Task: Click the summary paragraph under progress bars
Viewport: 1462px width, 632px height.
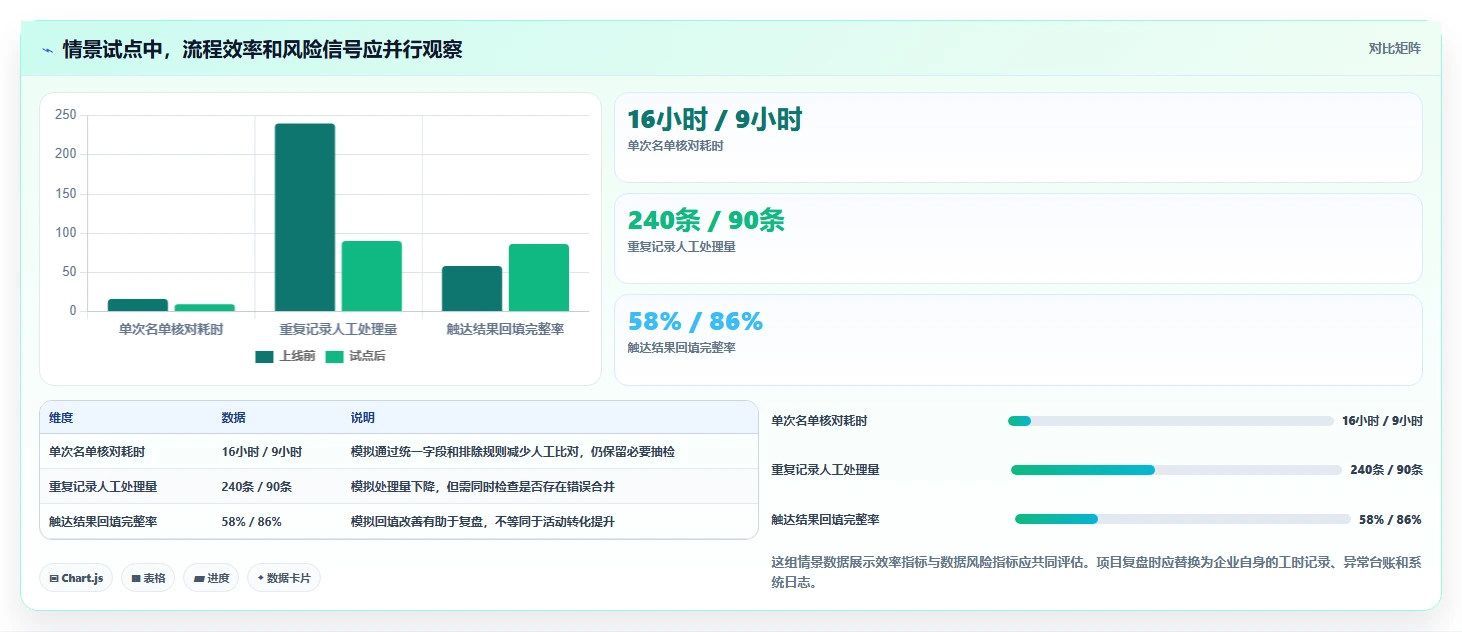Action: (x=1096, y=573)
